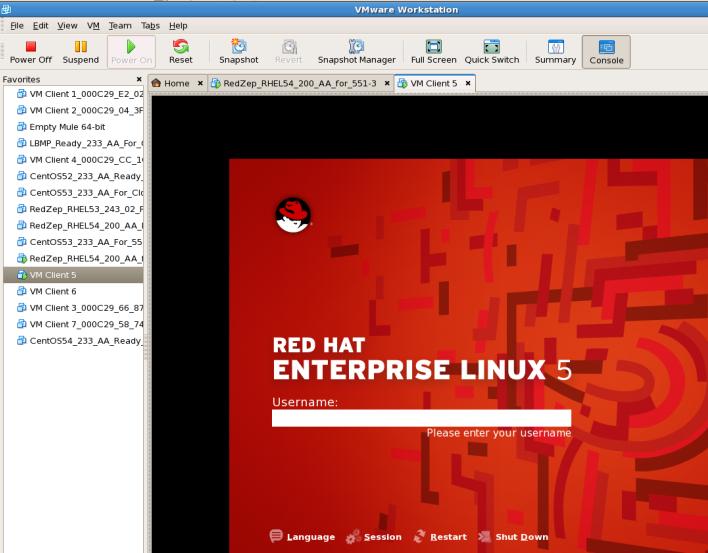Switch to Full Screen mode

click(433, 52)
